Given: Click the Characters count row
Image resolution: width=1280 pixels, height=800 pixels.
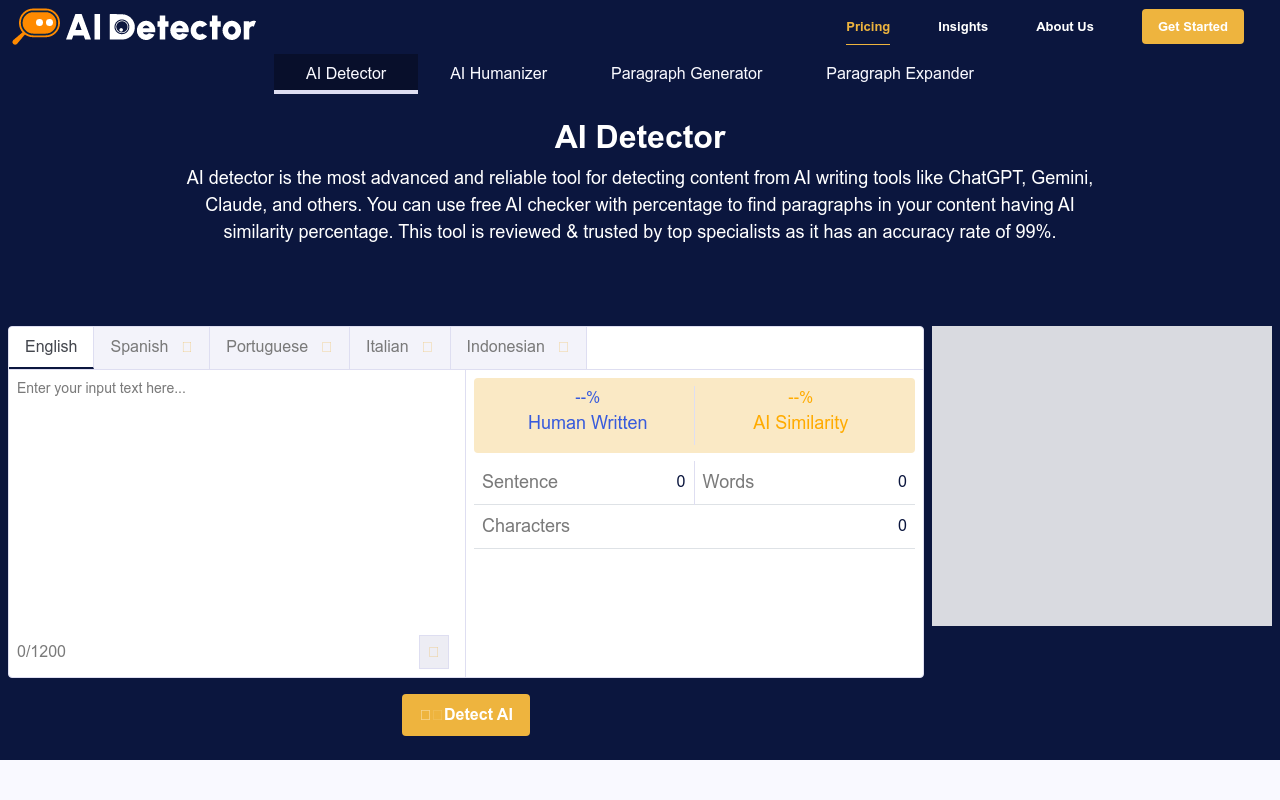Looking at the screenshot, I should coord(694,526).
